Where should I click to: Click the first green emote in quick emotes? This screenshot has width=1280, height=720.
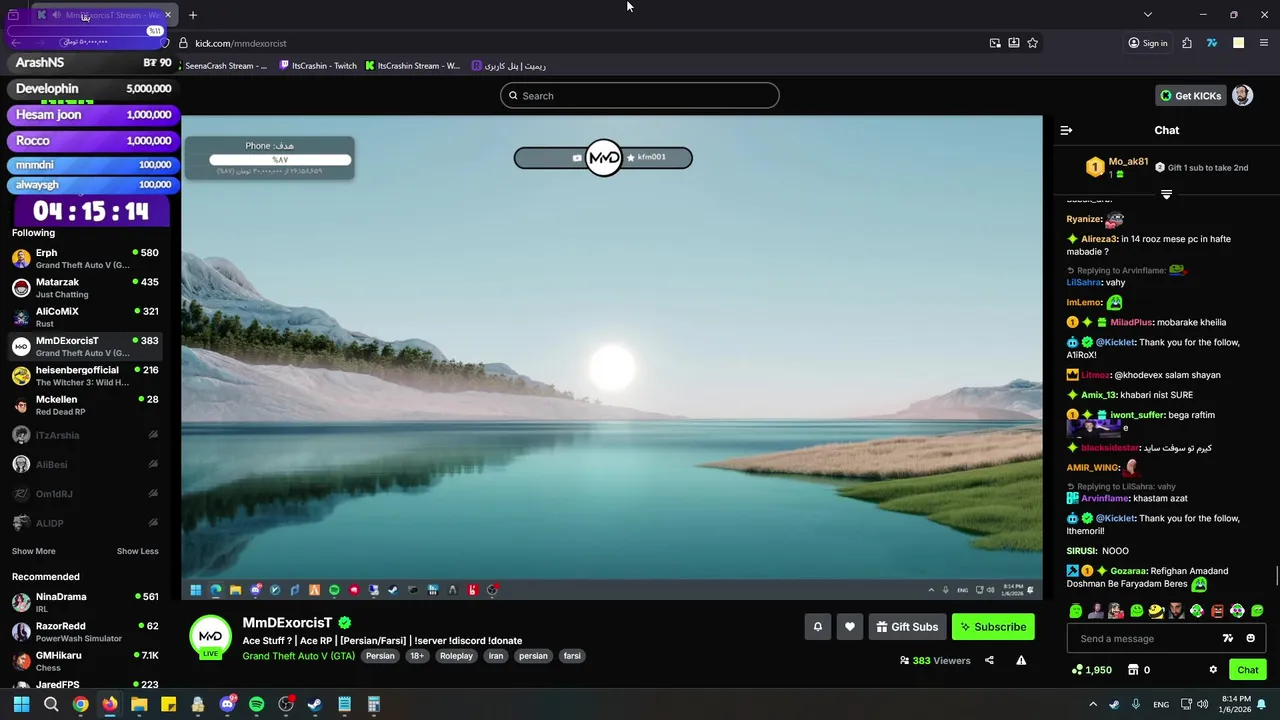(x=1076, y=611)
